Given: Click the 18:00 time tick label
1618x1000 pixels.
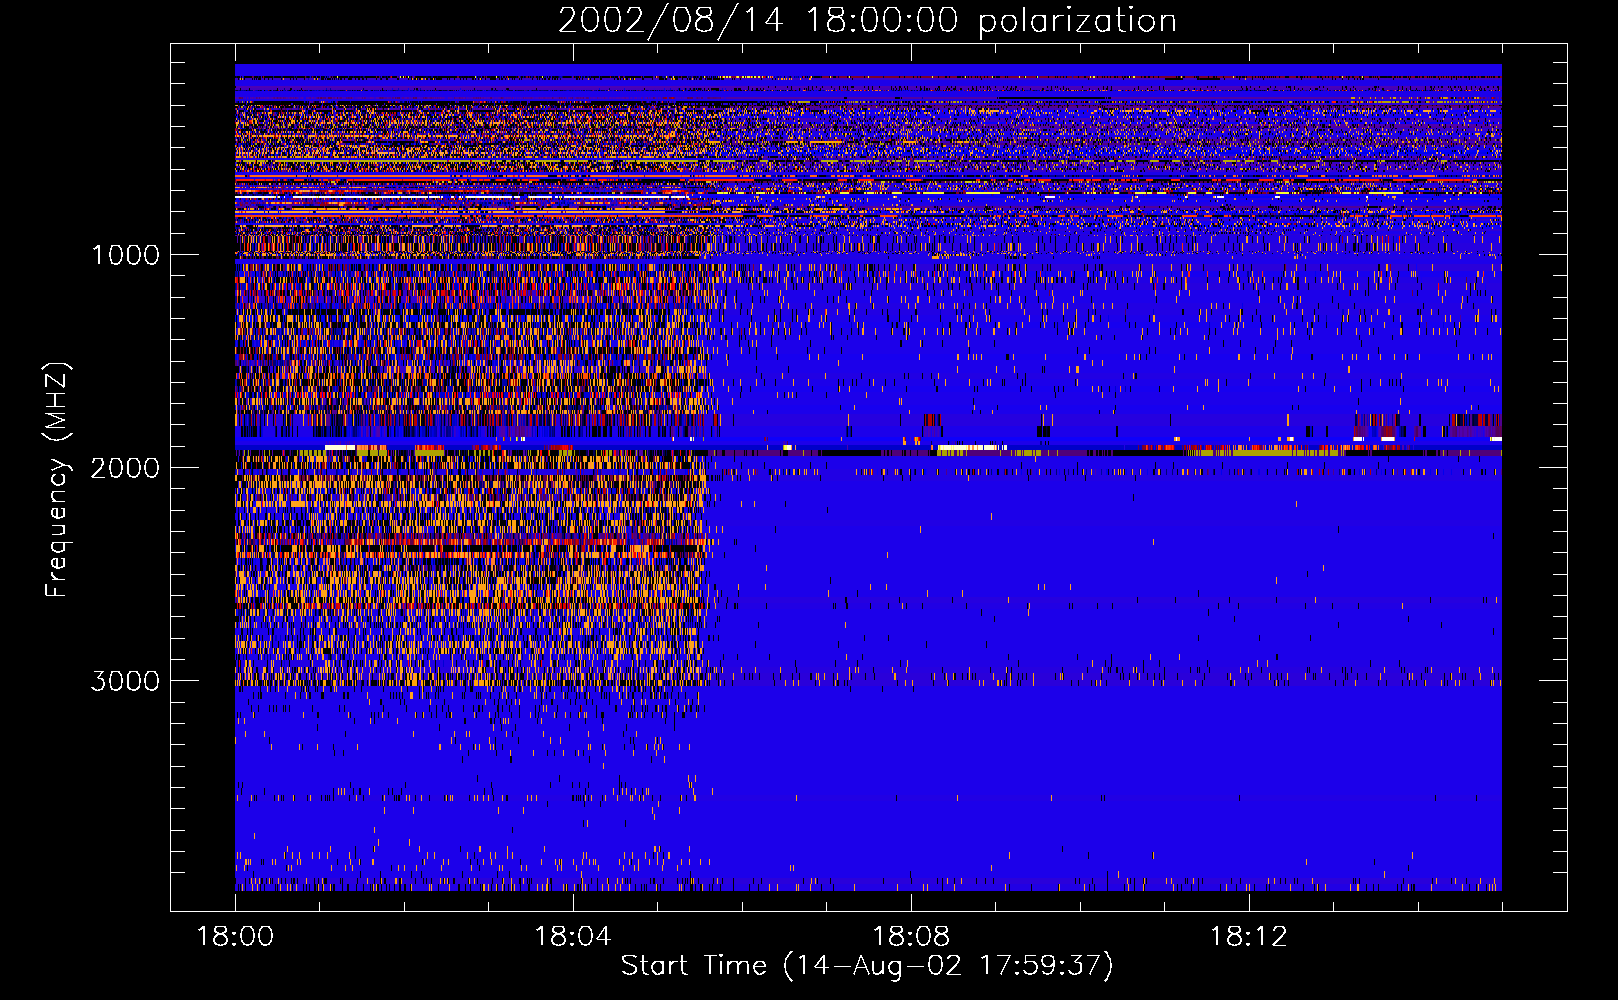Looking at the screenshot, I should click(235, 937).
